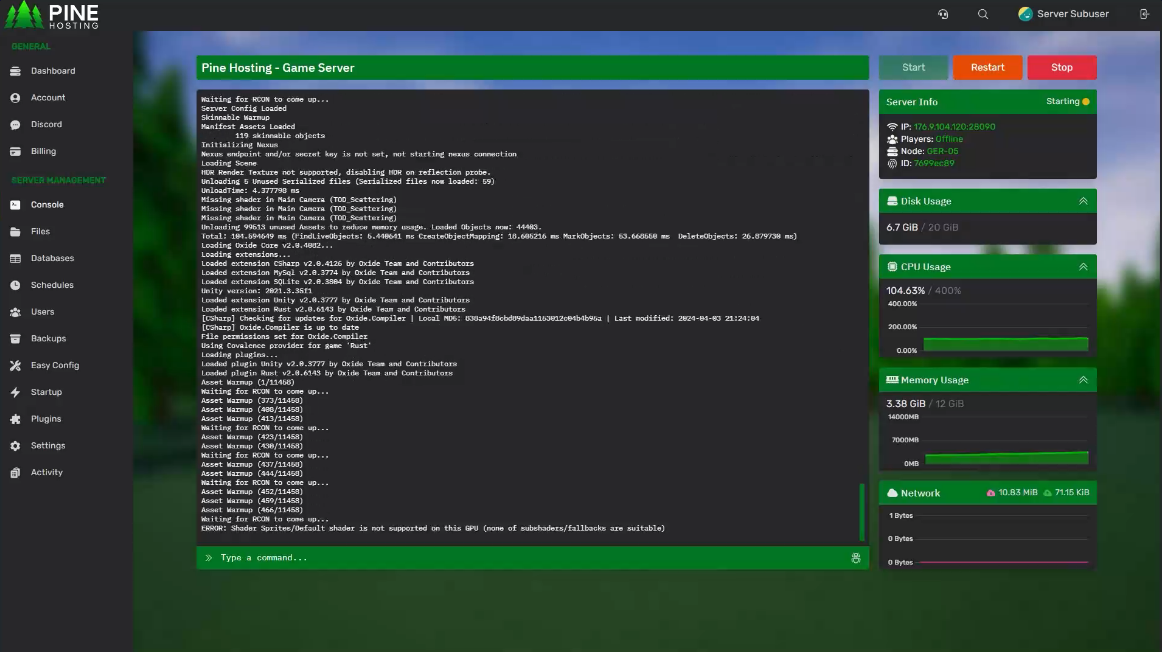This screenshot has height=652, width=1162.
Task: Click the CPU Usage chip icon
Action: pos(892,267)
